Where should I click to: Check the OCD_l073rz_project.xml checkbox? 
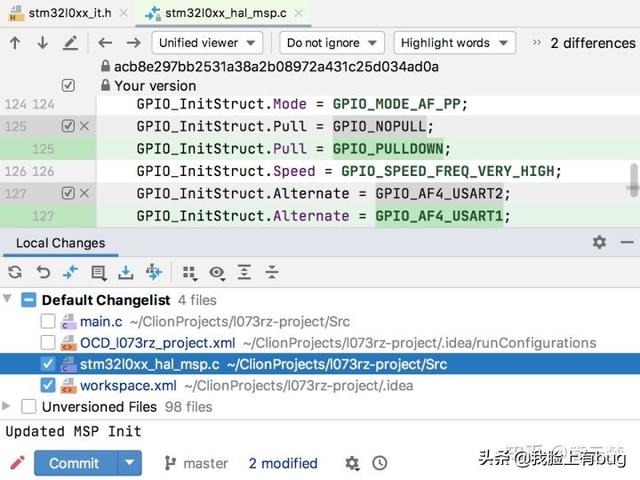coord(48,342)
